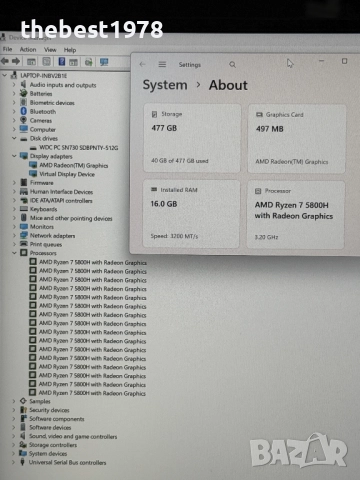
Task: Select the Biometric devices icon
Action: pos(24,102)
